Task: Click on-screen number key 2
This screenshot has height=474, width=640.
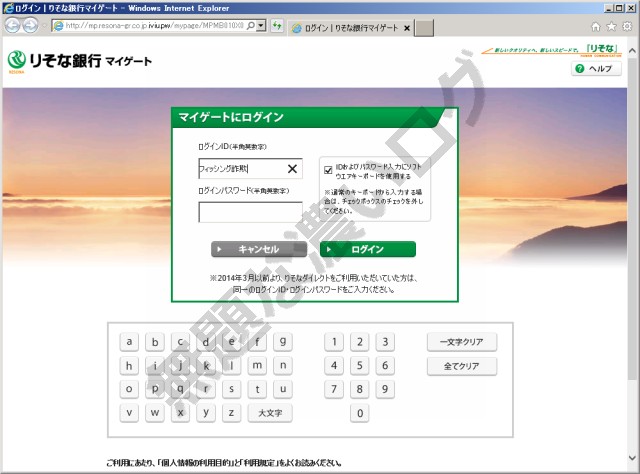Action: coord(360,342)
